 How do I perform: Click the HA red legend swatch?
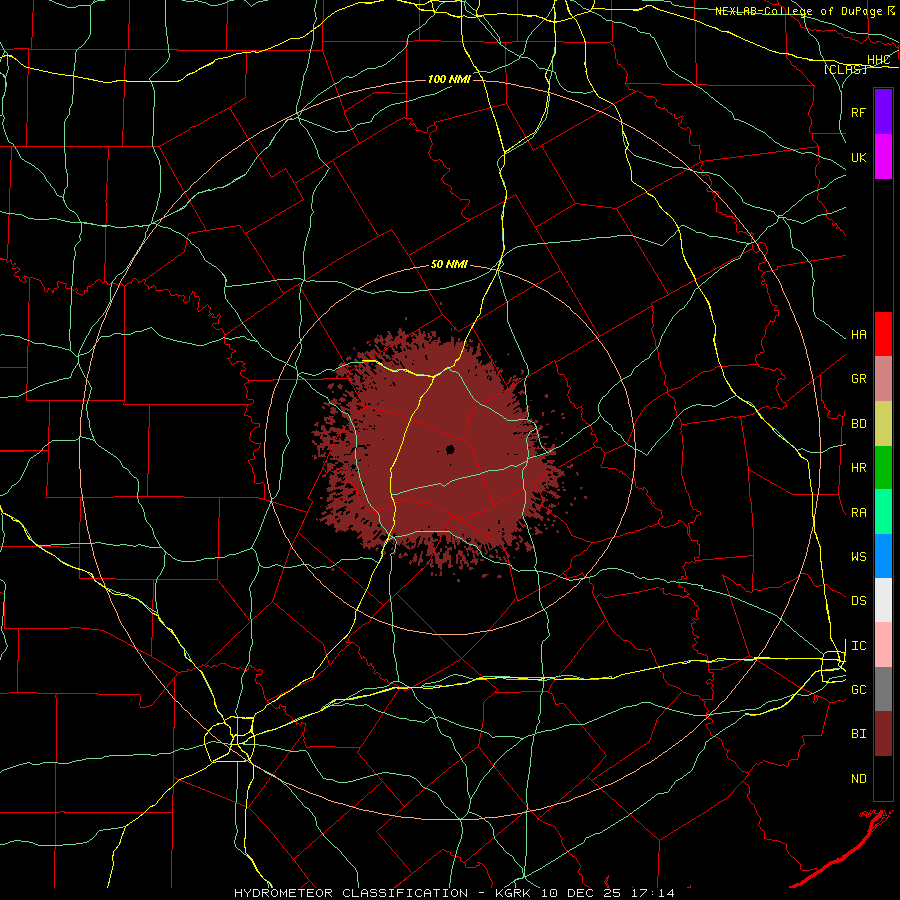883,334
